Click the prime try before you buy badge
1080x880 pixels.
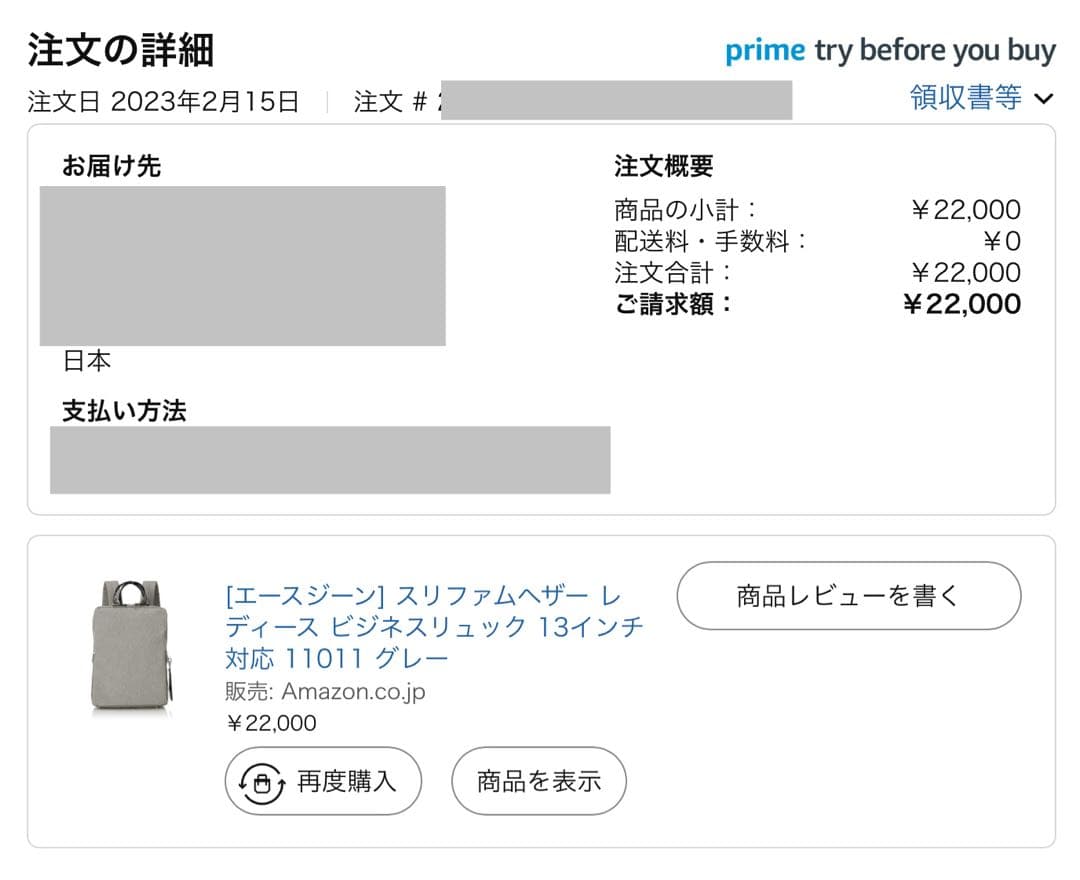pos(888,50)
